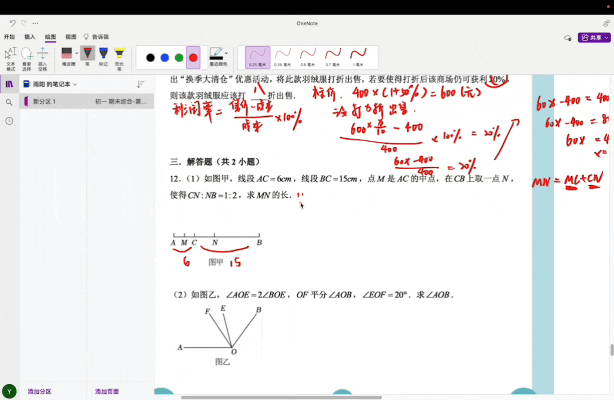Open the green Y account avatar
The height and width of the screenshot is (400, 614).
(x=9, y=391)
